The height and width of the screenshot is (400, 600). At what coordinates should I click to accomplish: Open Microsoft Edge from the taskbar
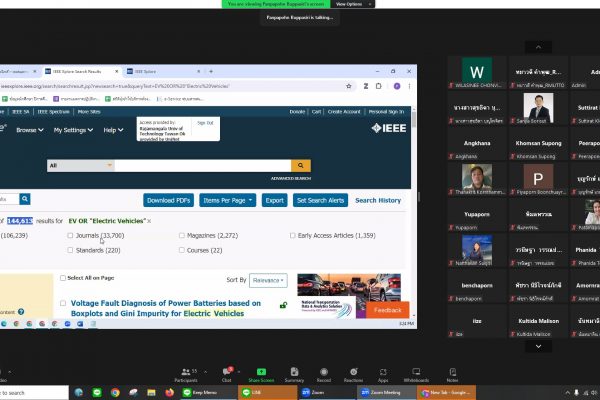(79, 392)
